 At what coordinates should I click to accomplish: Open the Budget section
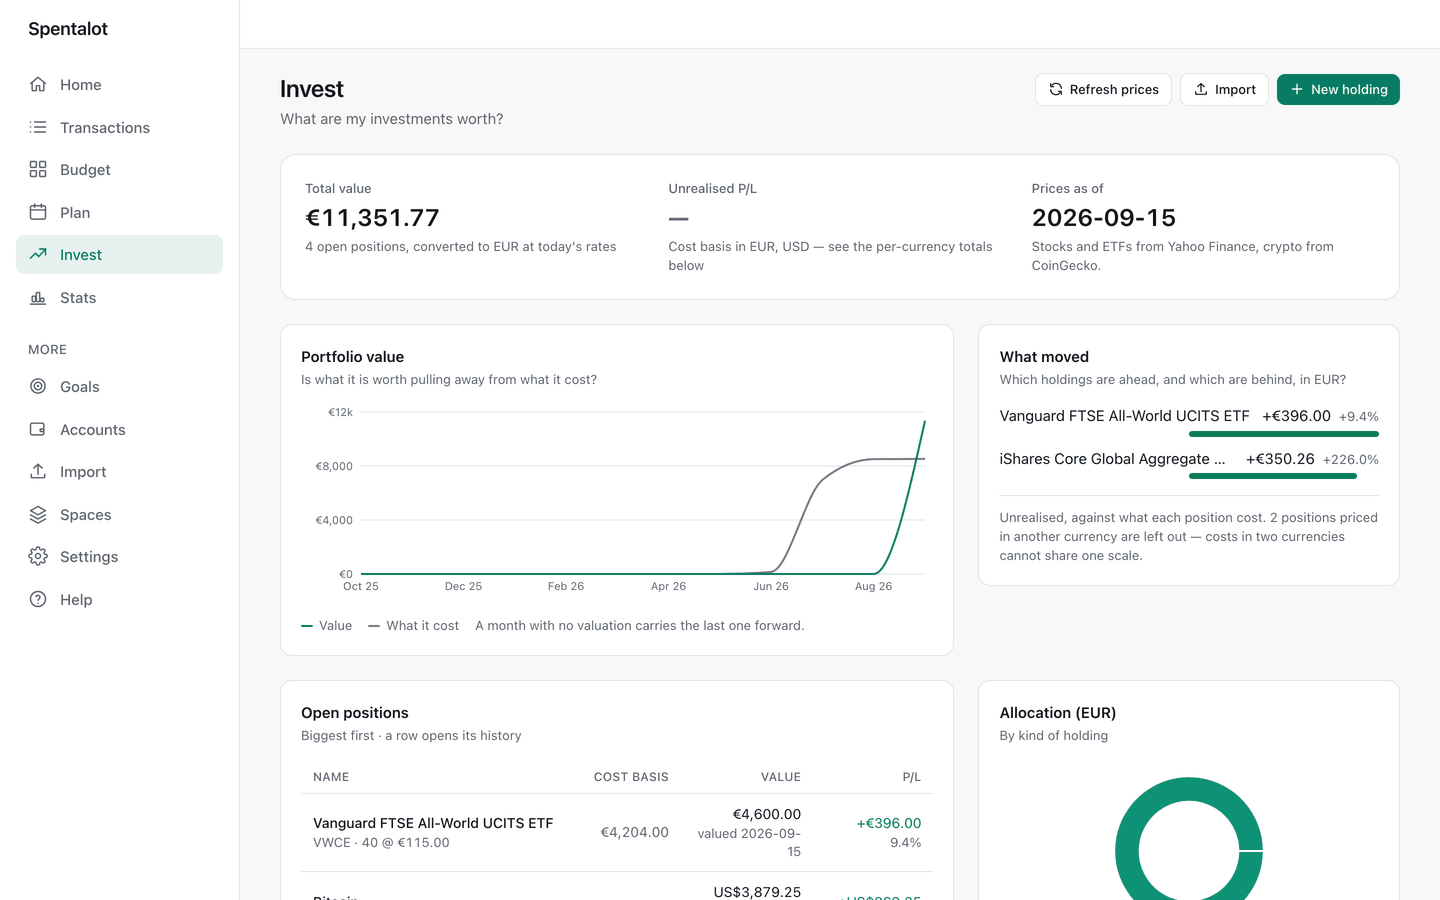(119, 170)
